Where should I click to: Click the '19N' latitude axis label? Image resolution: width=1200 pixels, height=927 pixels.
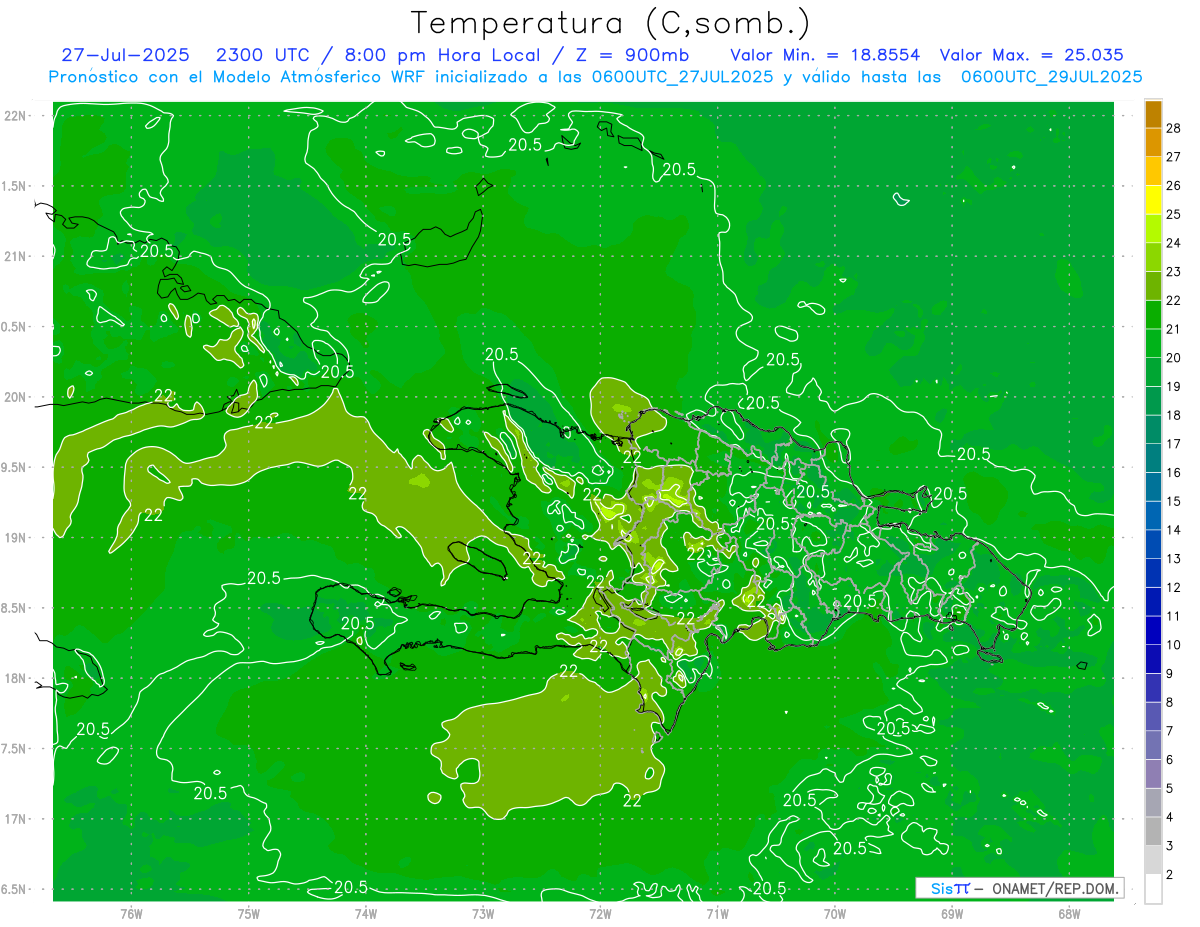[x=16, y=538]
